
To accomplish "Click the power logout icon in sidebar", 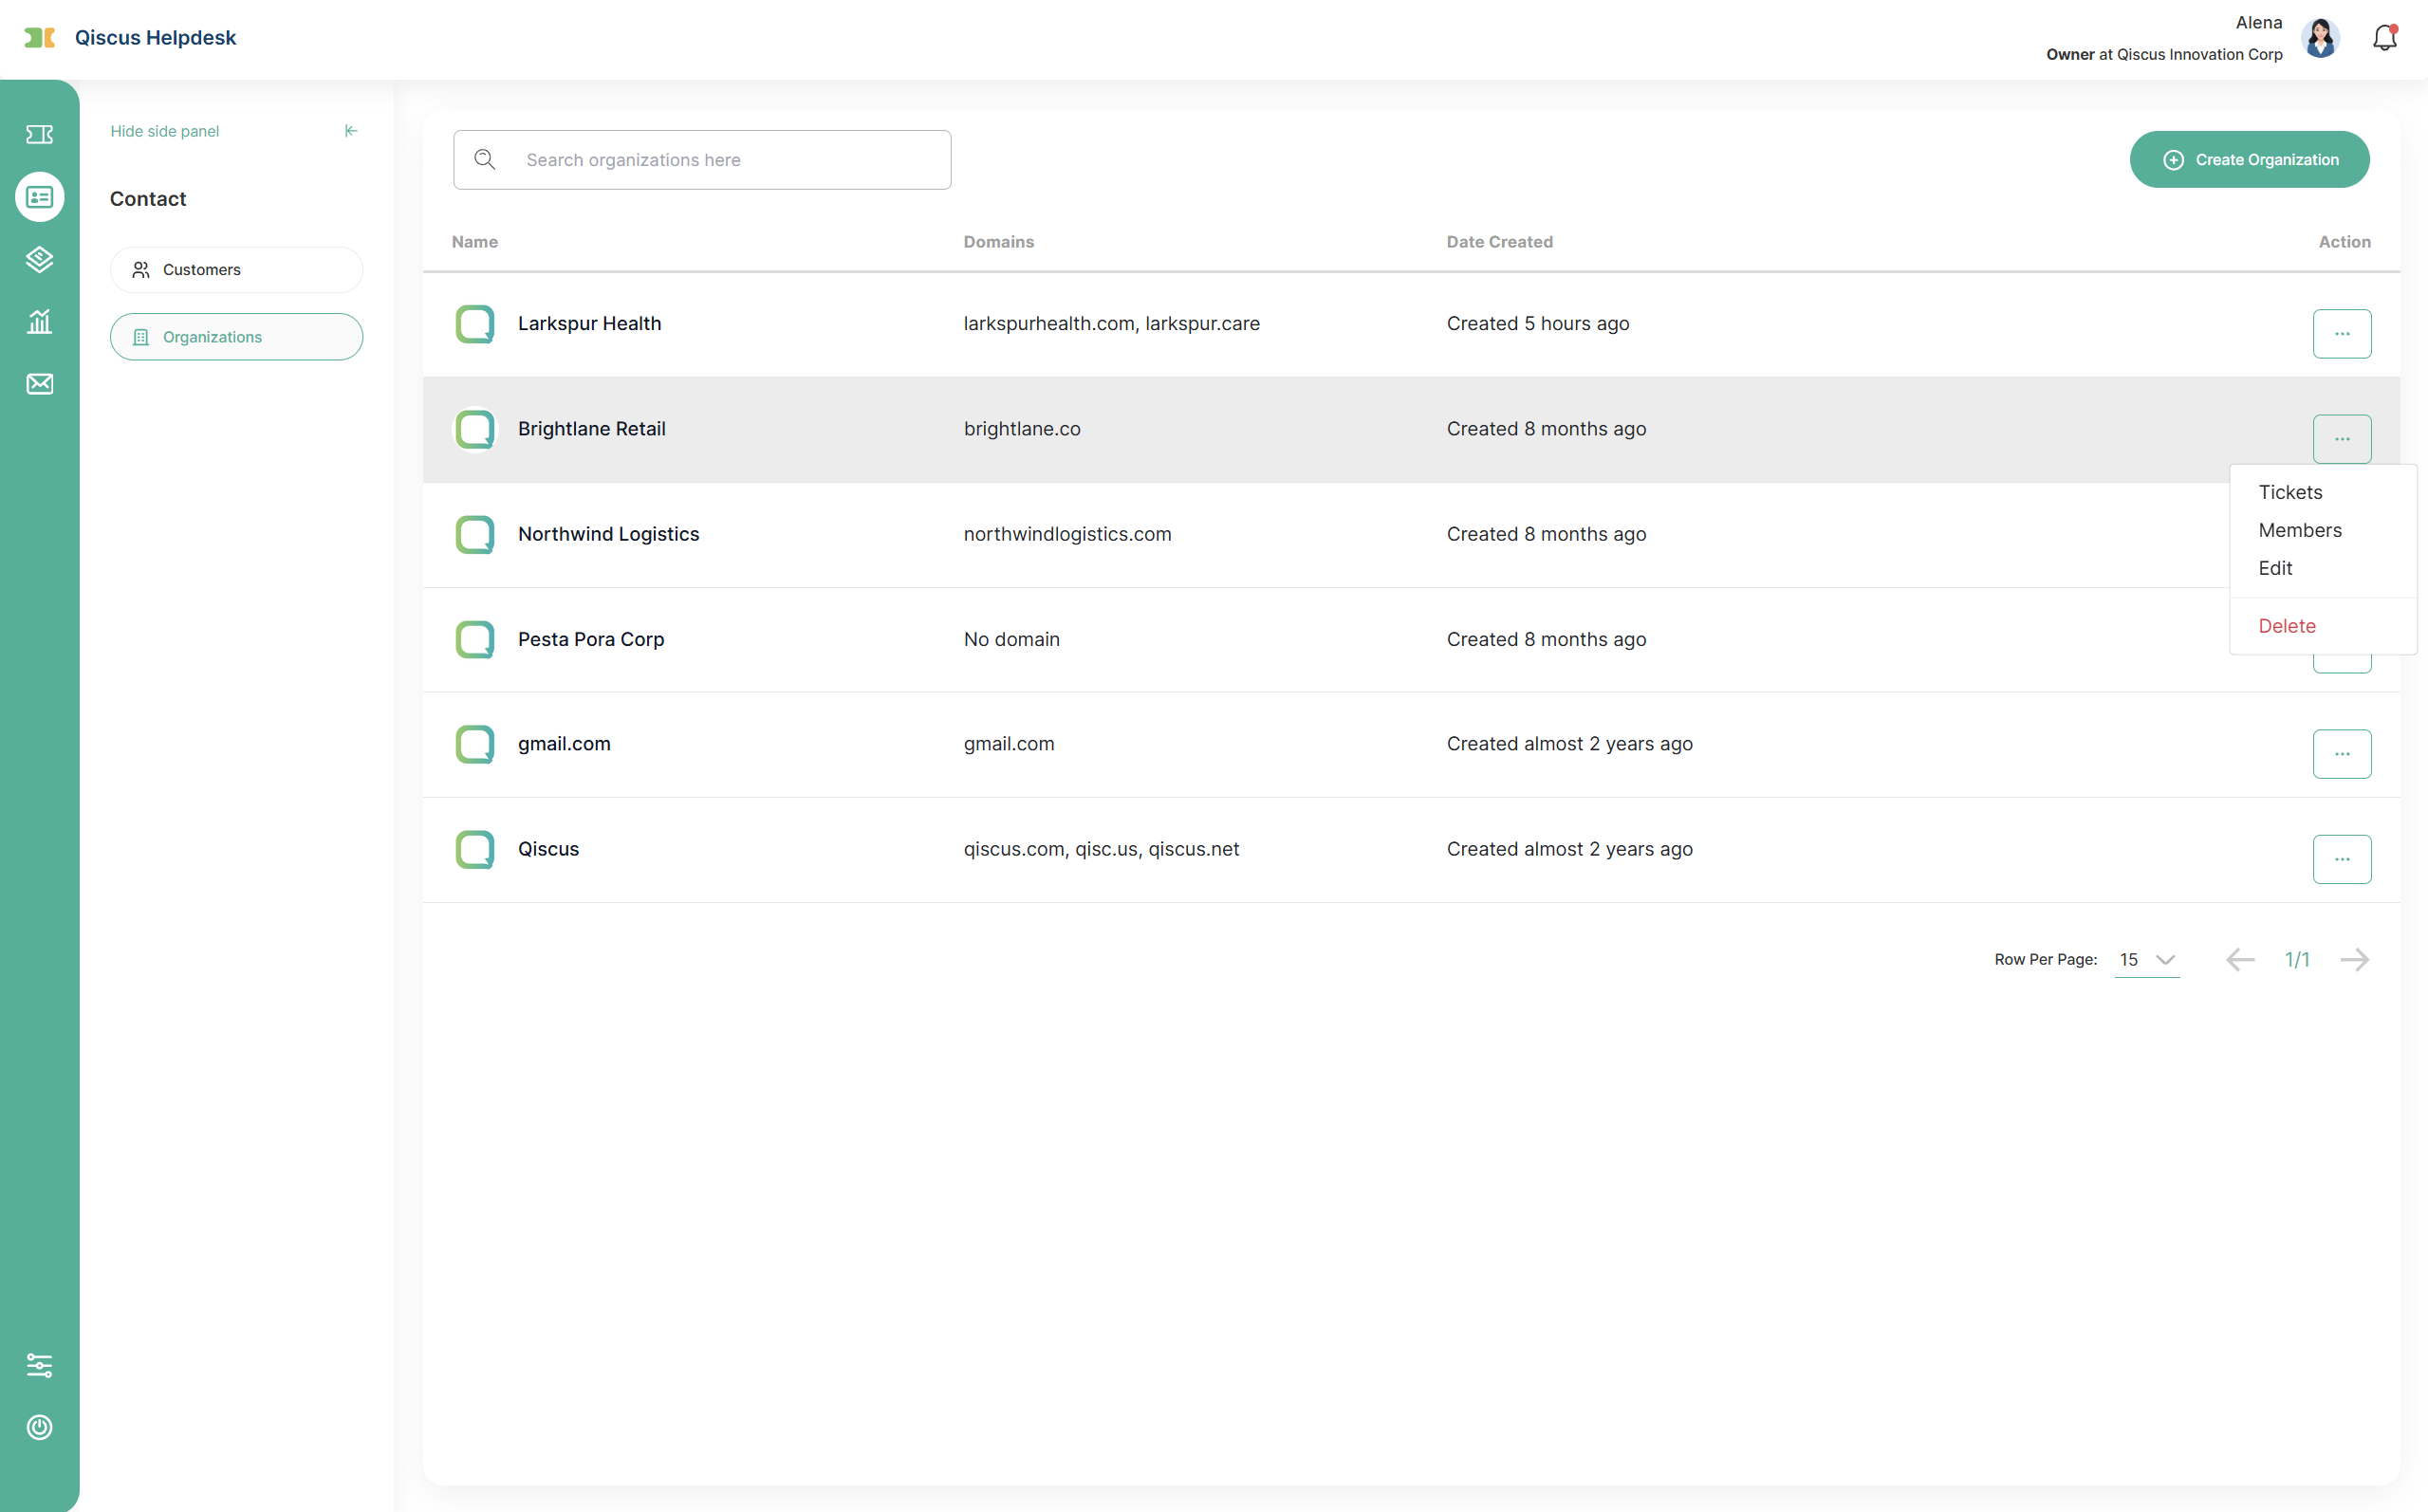I will pos(39,1427).
